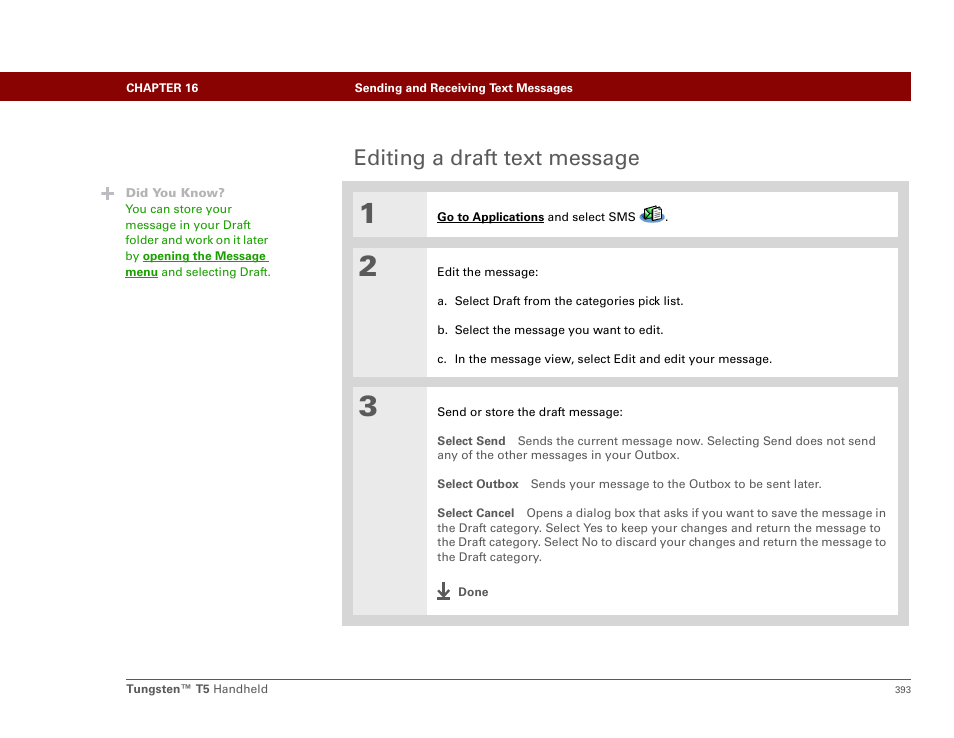Open the Go to Applications link
The height and width of the screenshot is (738, 954).
(490, 217)
